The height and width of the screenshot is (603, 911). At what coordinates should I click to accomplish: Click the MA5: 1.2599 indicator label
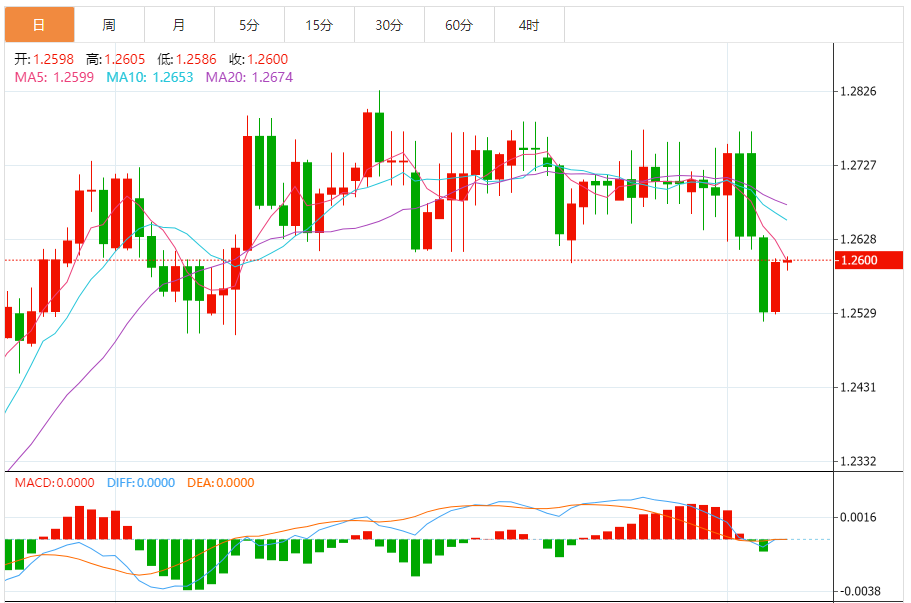point(54,77)
